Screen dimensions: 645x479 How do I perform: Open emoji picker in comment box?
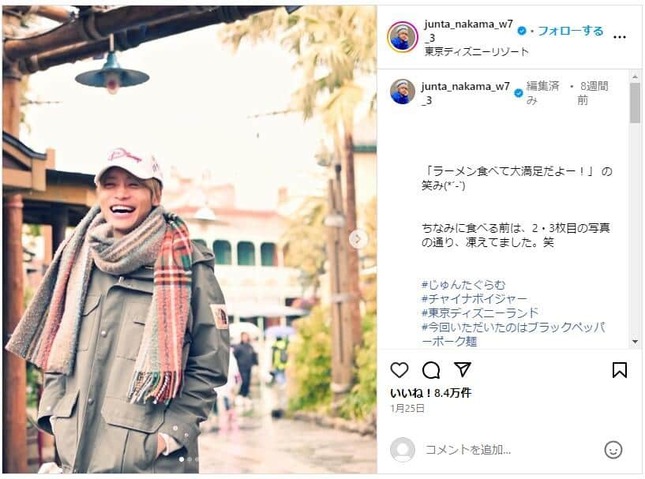pos(613,449)
